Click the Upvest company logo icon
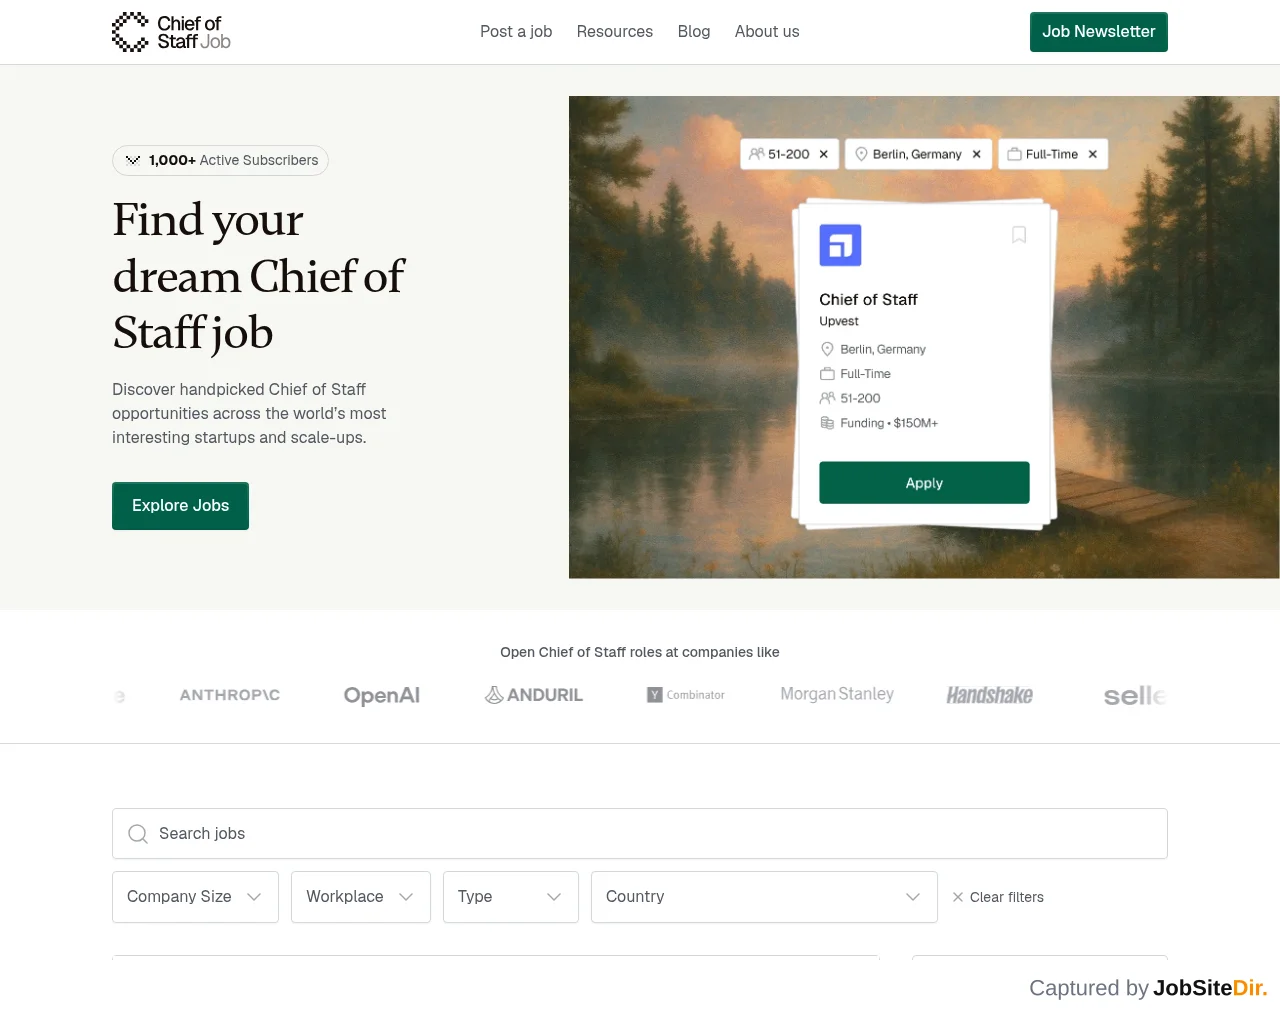This screenshot has height=1018, width=1280. point(840,245)
